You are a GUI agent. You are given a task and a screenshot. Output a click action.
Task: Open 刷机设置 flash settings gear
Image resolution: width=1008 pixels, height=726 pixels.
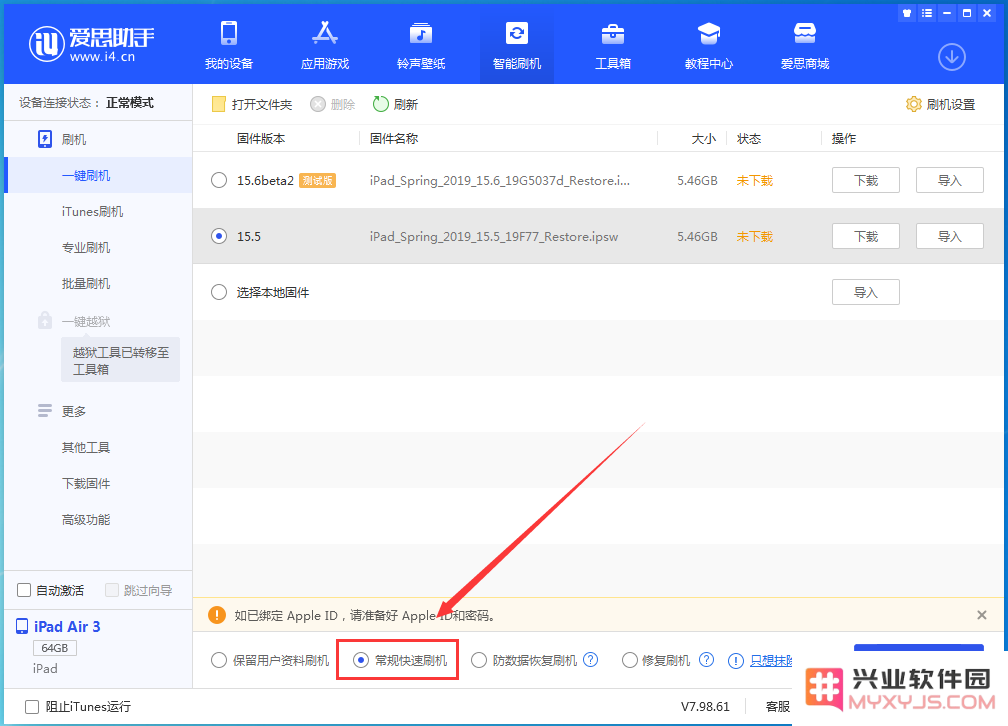940,104
